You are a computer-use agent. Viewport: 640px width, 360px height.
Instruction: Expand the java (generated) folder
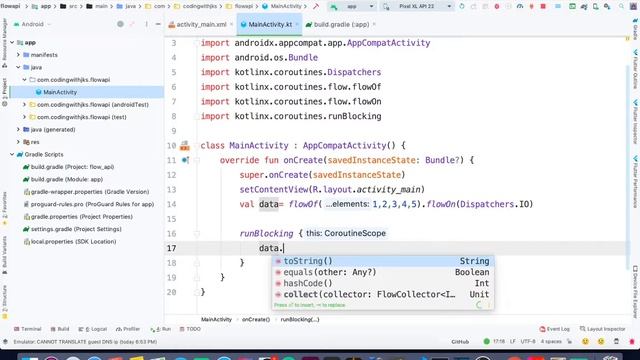pyautogui.click(x=18, y=129)
